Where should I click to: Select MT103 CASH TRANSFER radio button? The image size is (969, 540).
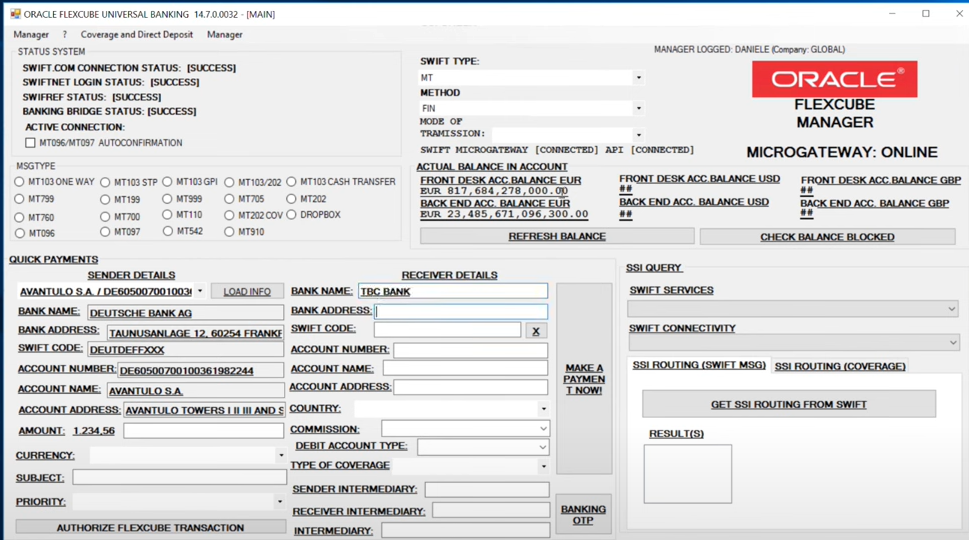click(291, 182)
